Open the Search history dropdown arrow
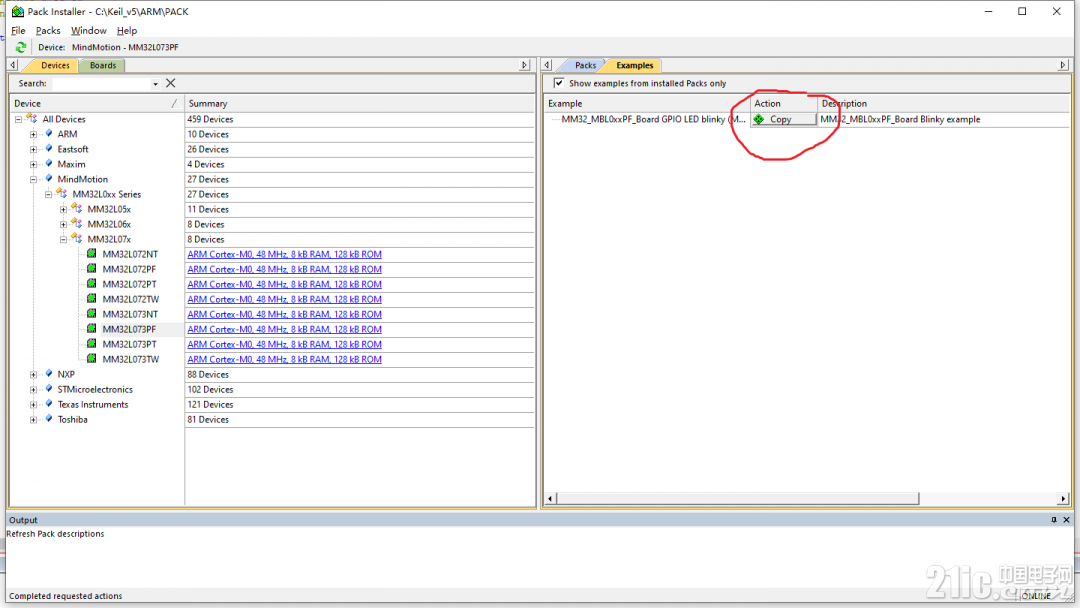 tap(155, 84)
